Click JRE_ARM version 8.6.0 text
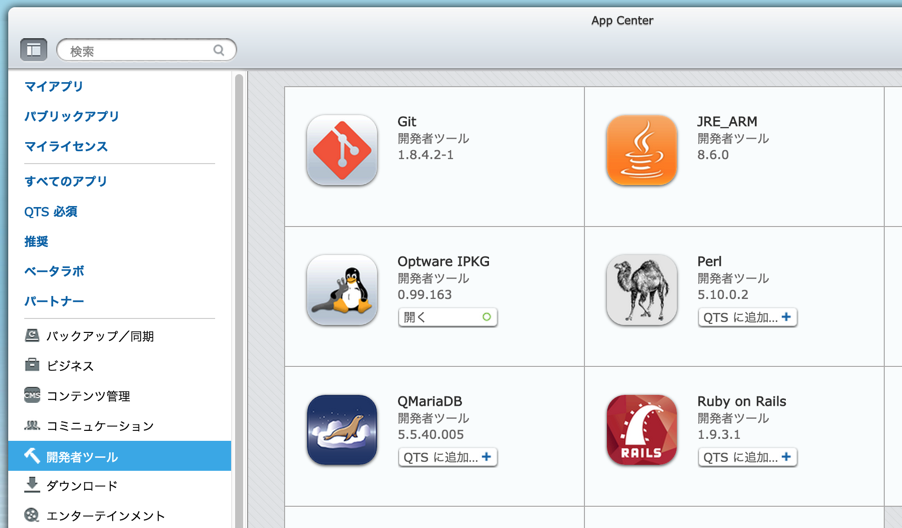The image size is (902, 528). [713, 155]
